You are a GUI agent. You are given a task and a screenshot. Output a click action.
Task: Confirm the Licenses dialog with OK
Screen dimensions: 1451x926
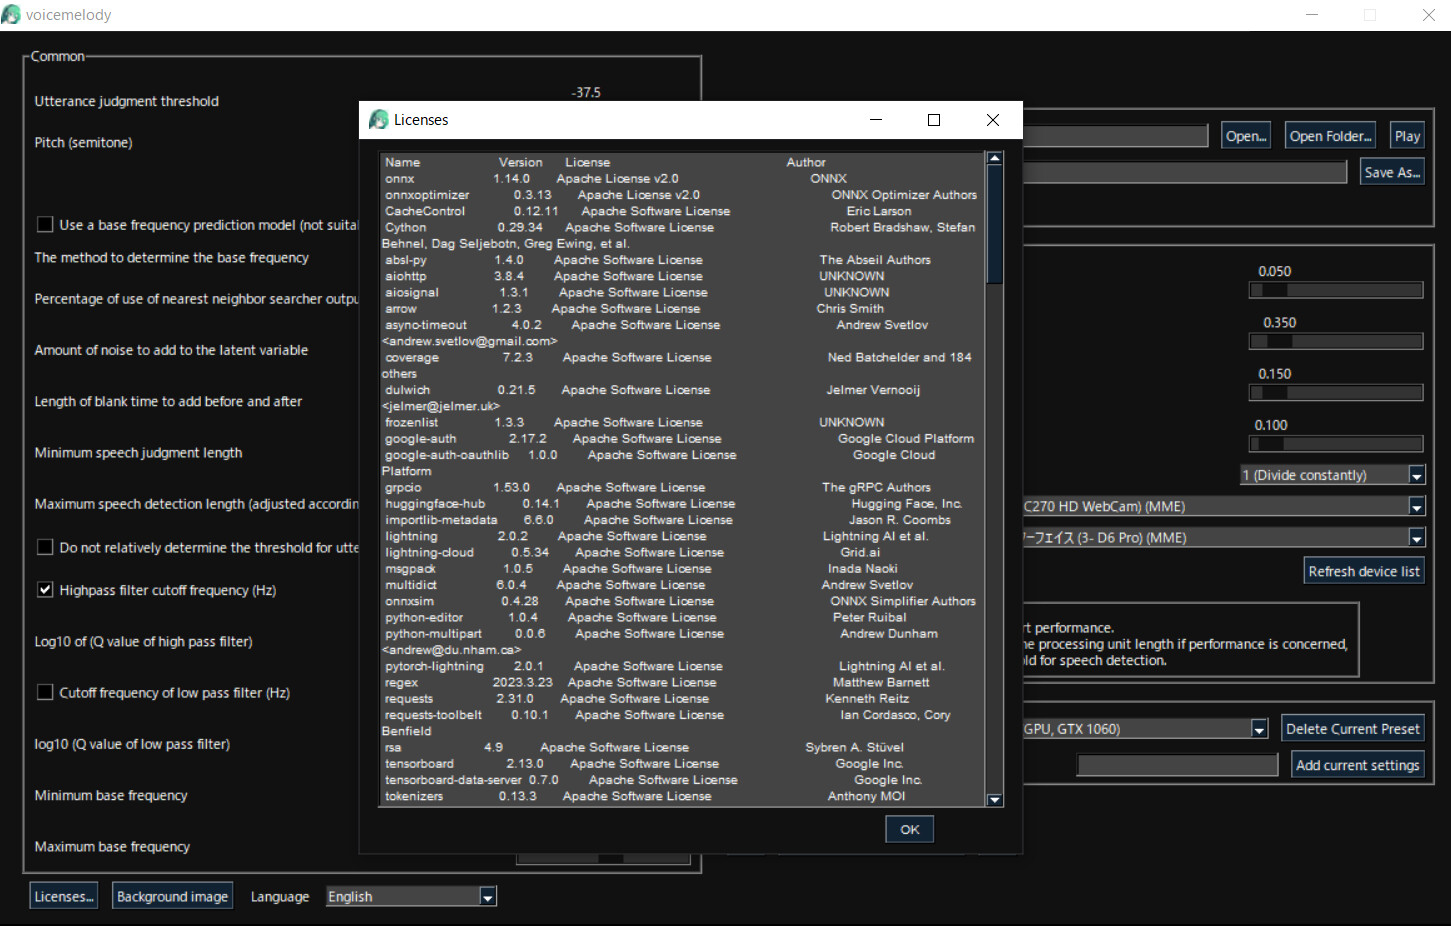[908, 829]
